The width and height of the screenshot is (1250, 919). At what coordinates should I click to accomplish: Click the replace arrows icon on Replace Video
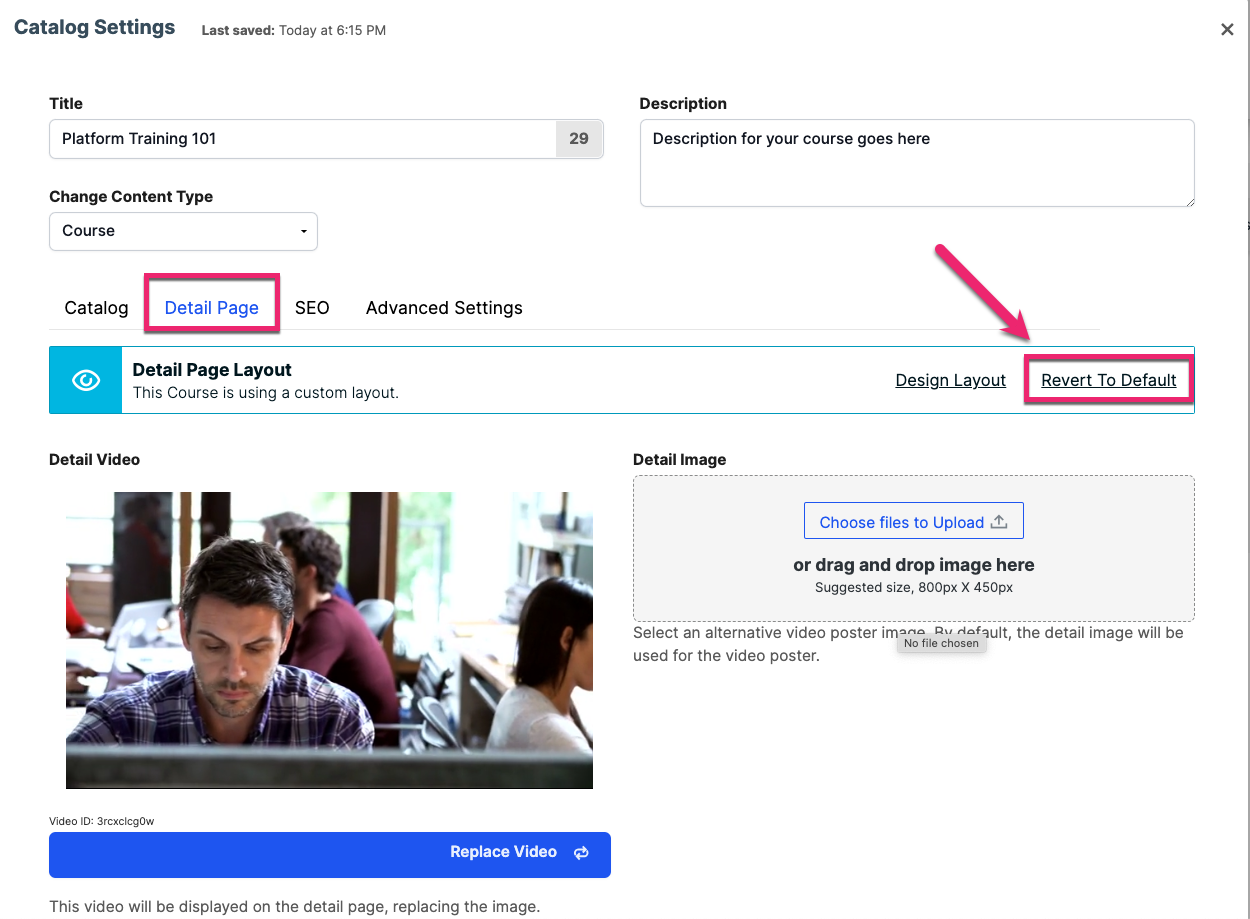pyautogui.click(x=581, y=853)
